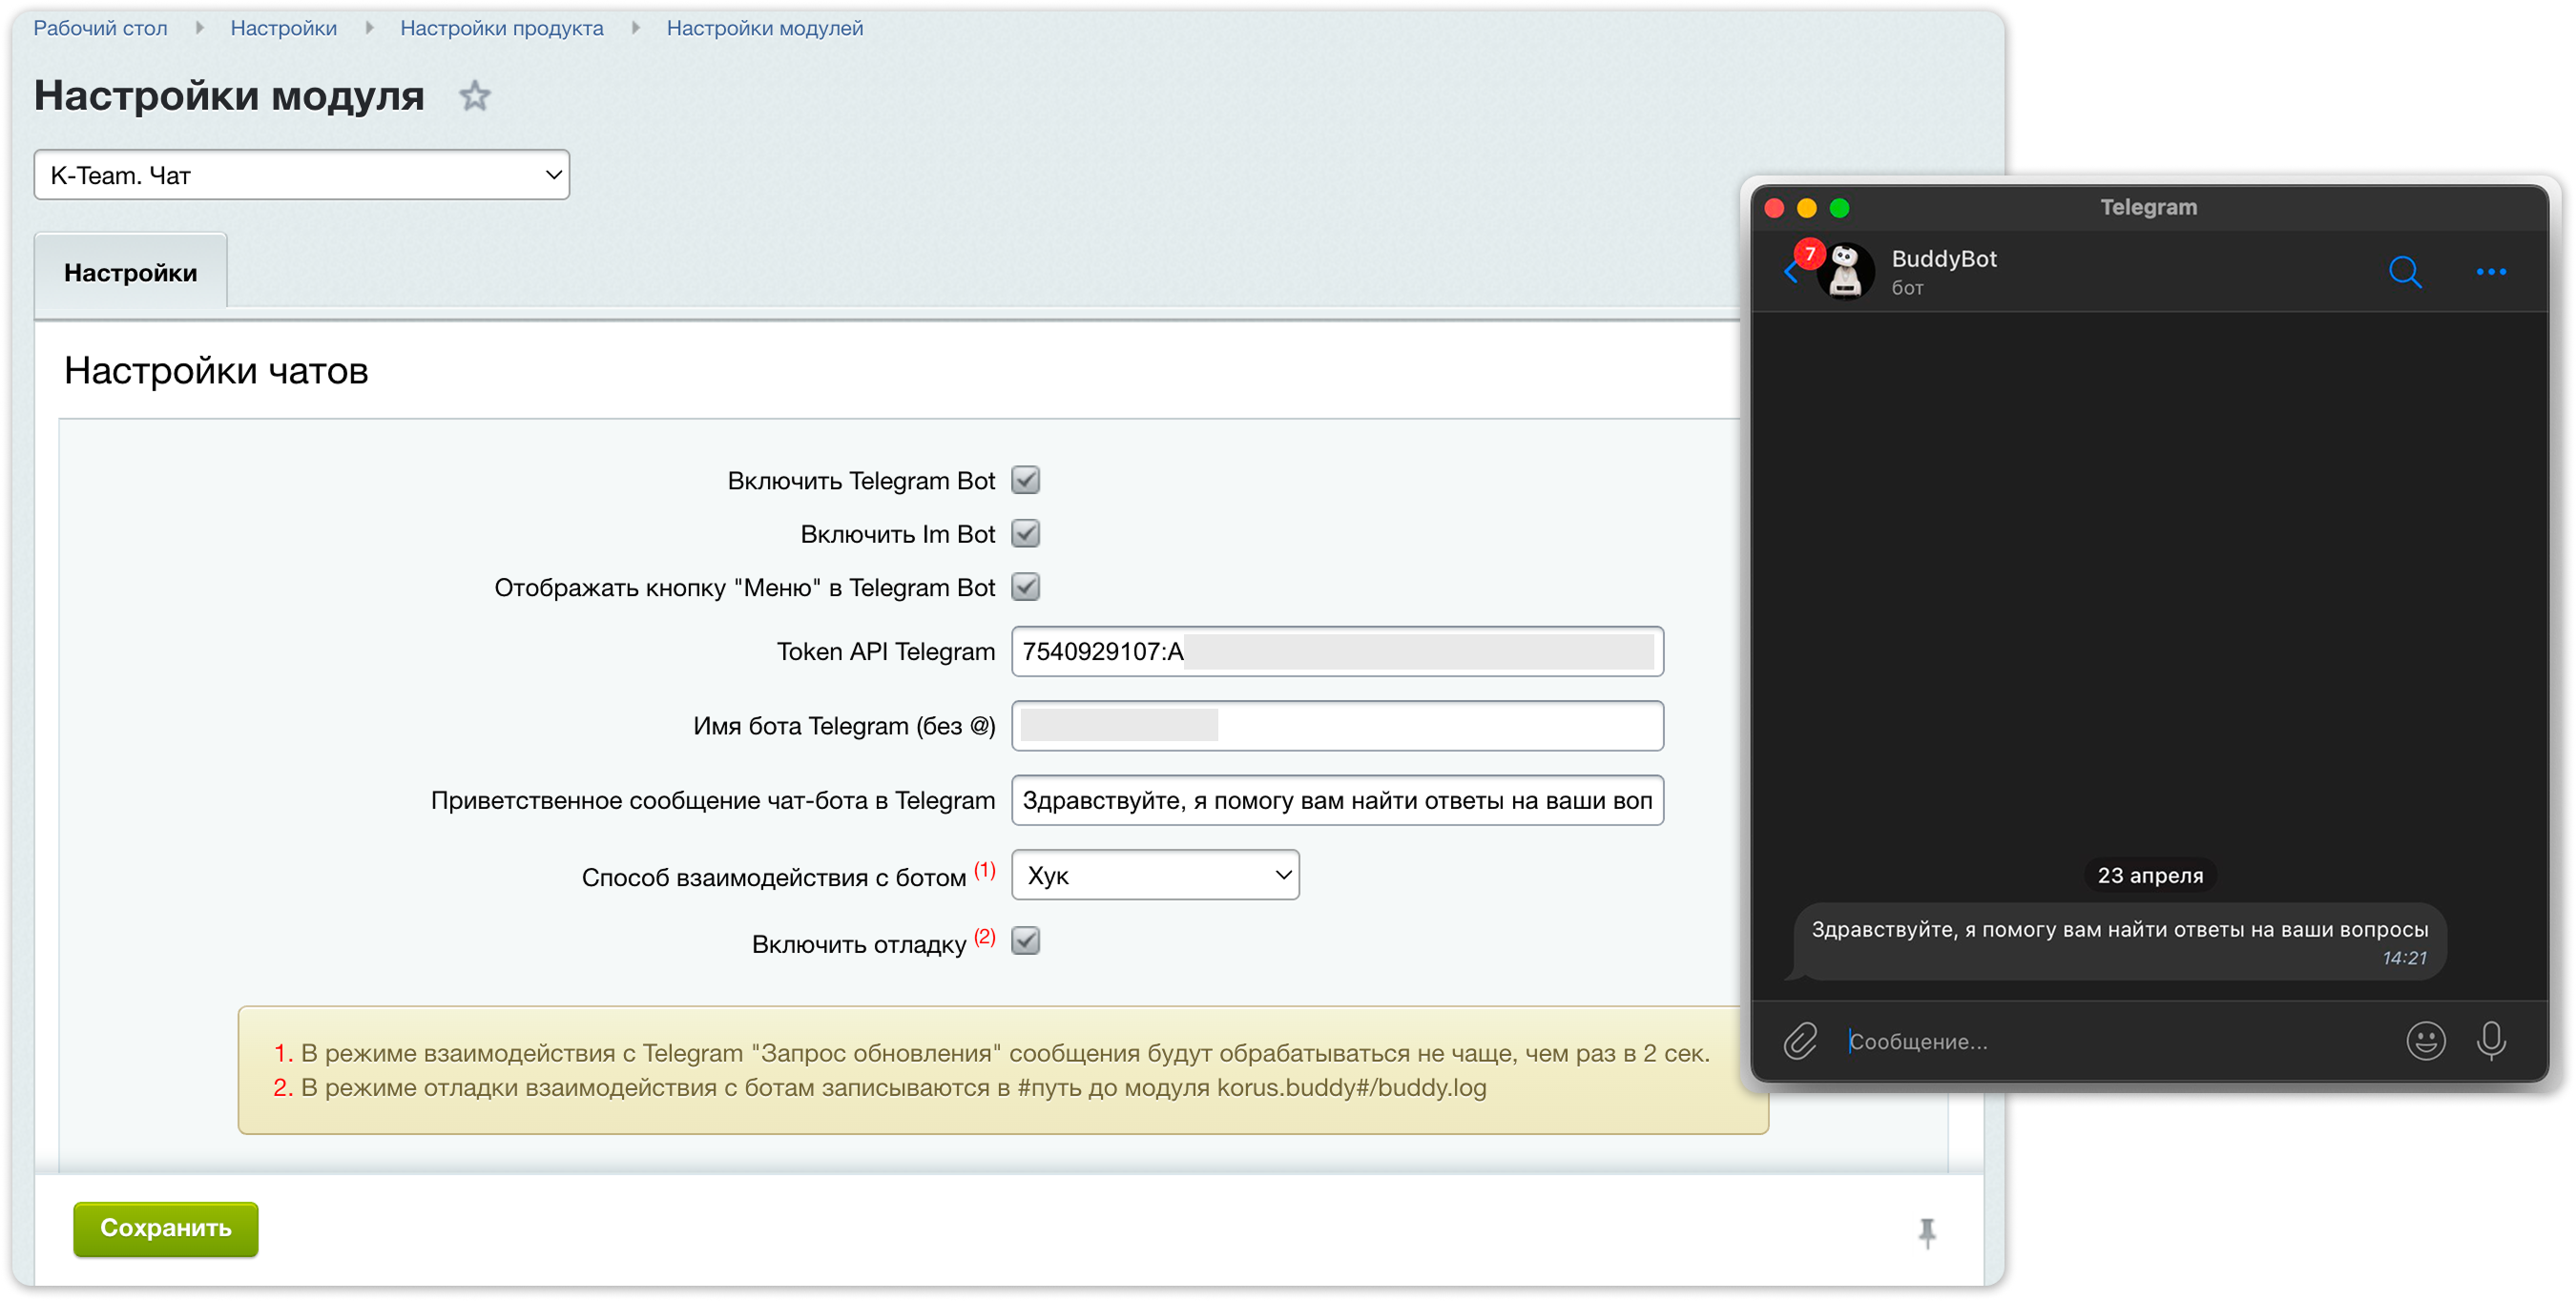The height and width of the screenshot is (1301, 2576).
Task: Click footnote (1) next to interaction method
Action: coord(984,869)
